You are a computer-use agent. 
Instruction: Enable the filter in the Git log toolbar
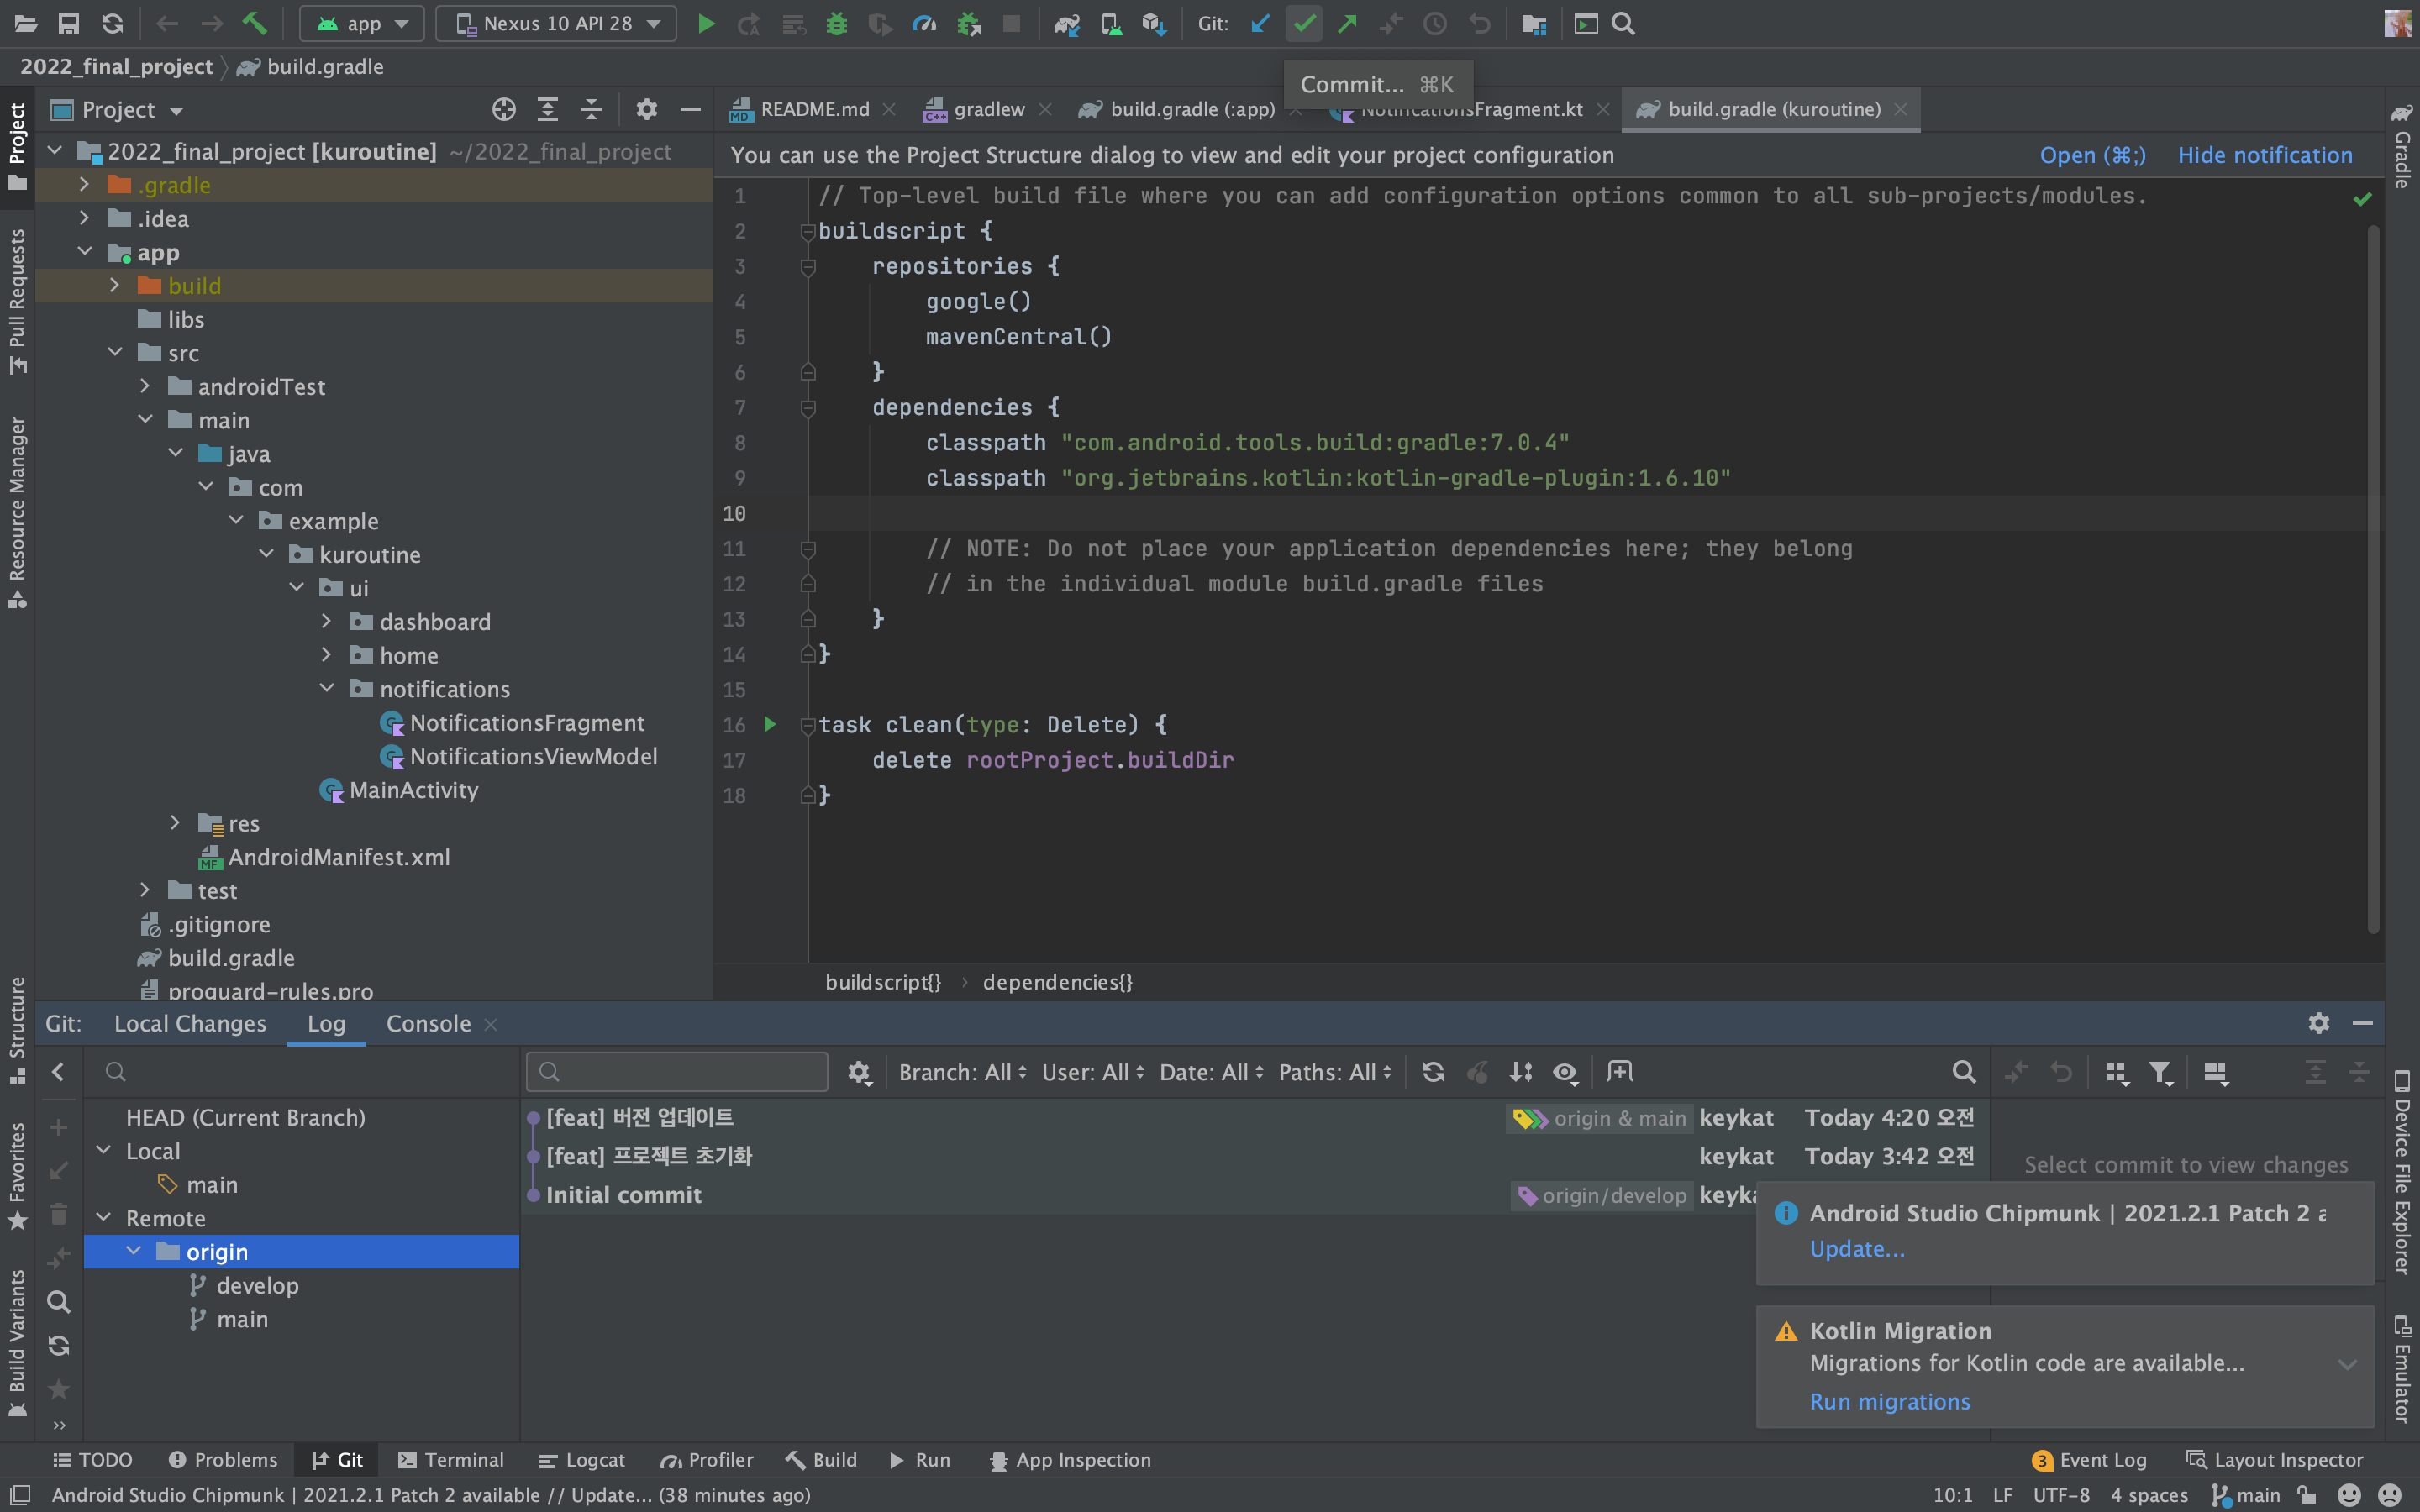pos(2161,1071)
